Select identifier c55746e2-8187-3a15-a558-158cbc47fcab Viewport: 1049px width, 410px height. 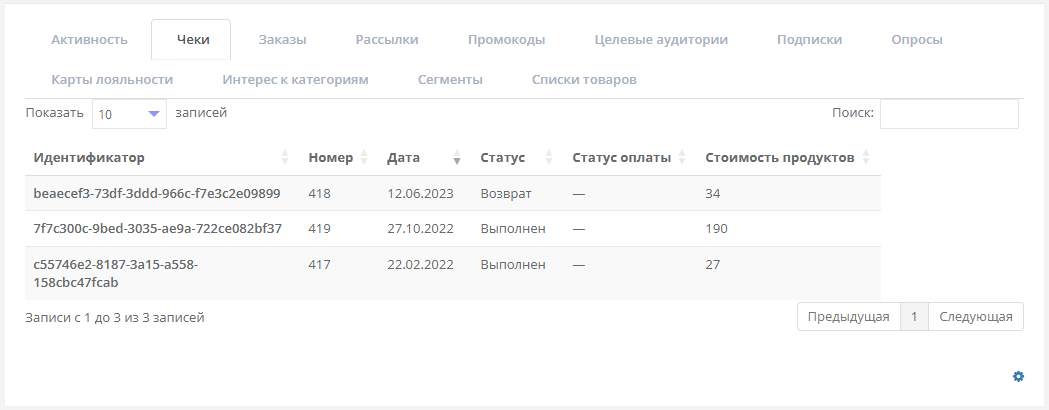[116, 274]
